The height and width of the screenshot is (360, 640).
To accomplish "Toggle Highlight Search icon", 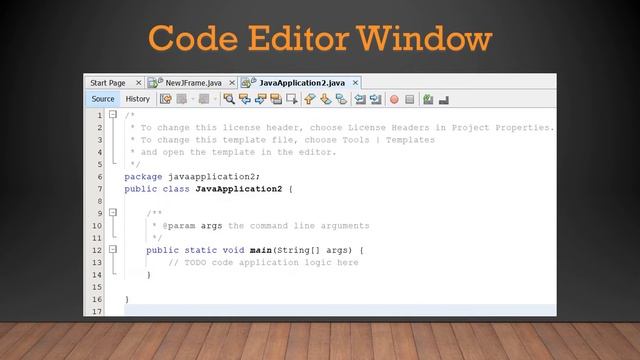I will point(276,99).
